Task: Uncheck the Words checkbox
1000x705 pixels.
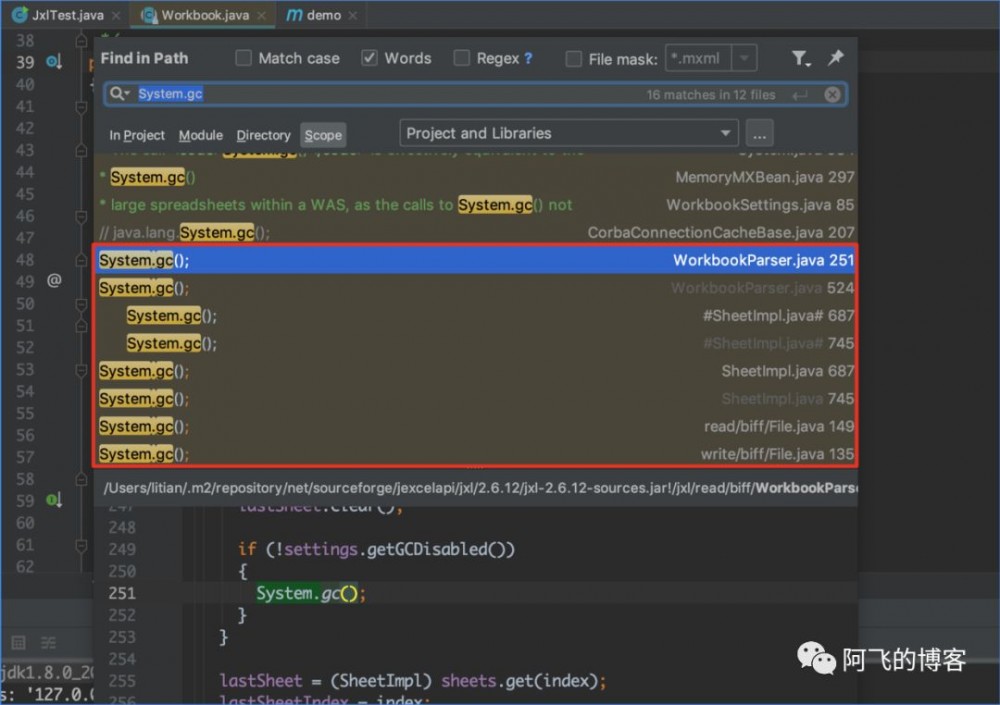Action: [370, 59]
